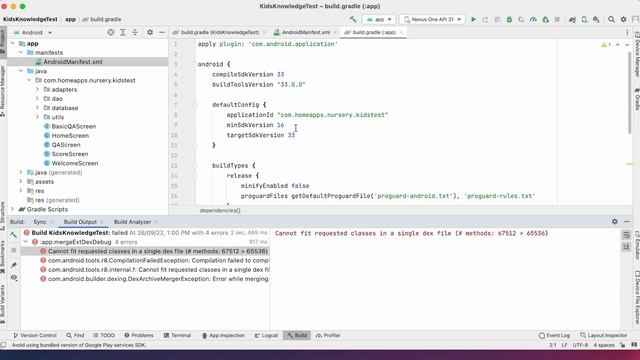This screenshot has width=640, height=360.
Task: Open the app run configuration dropdown
Action: [x=379, y=19]
